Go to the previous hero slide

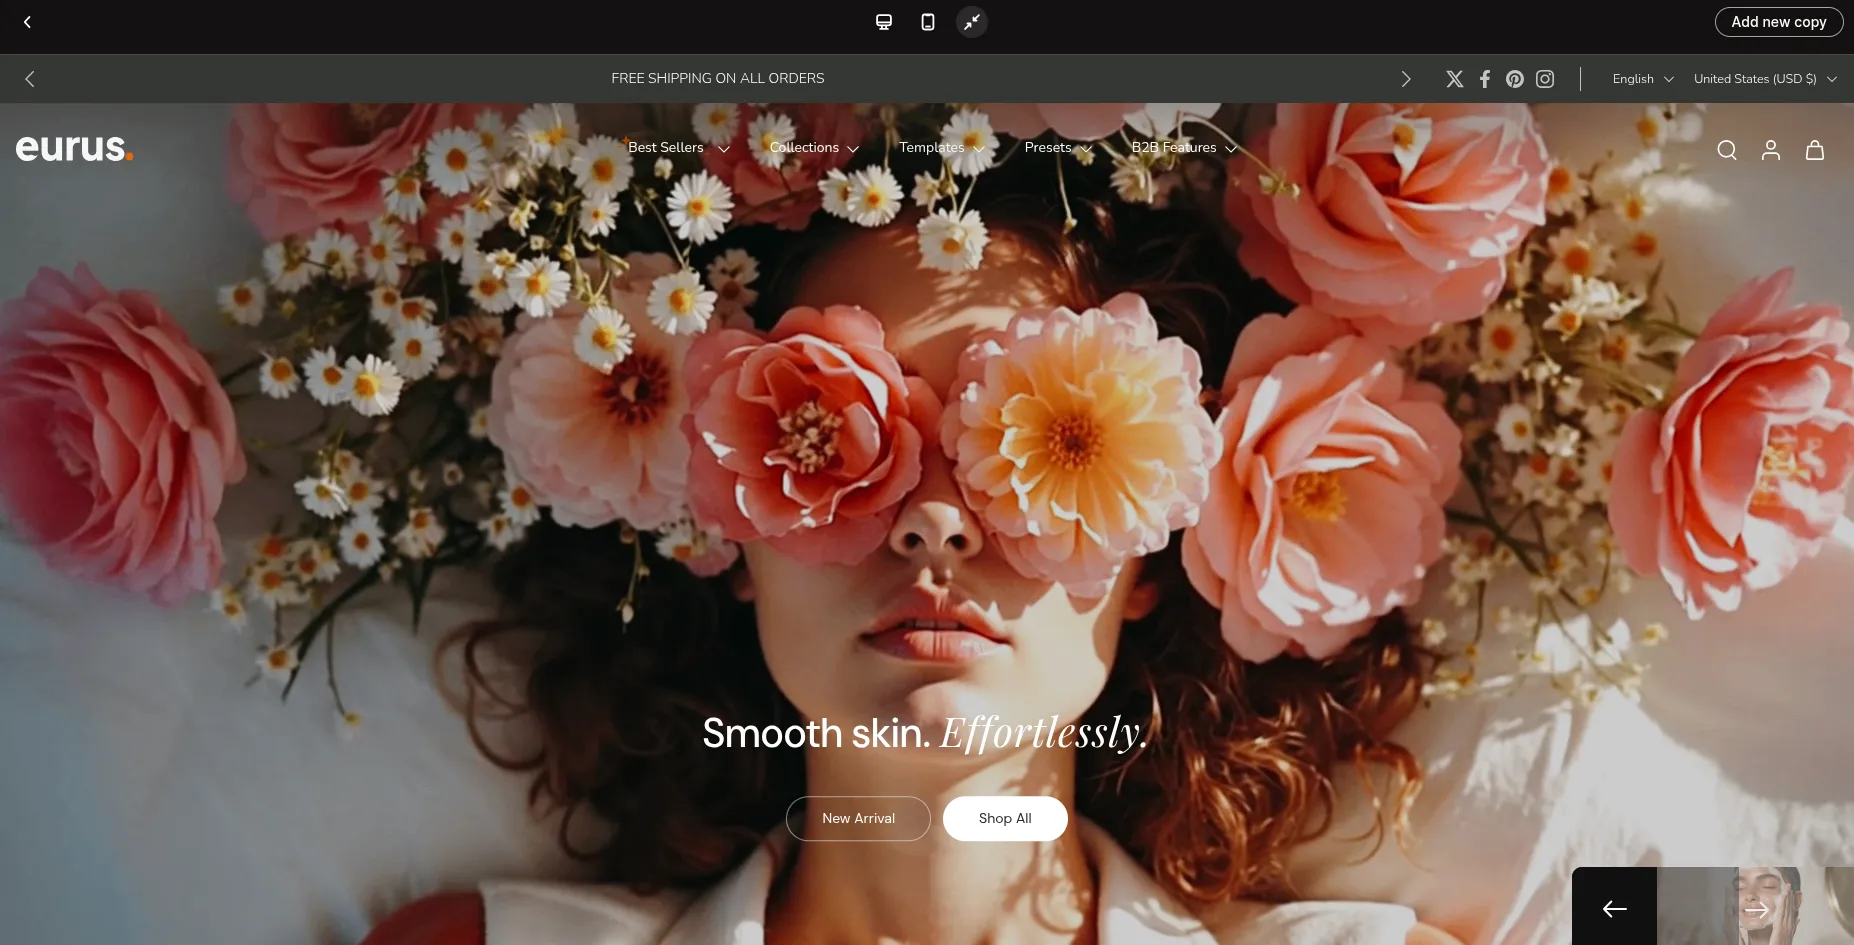[x=1614, y=908]
